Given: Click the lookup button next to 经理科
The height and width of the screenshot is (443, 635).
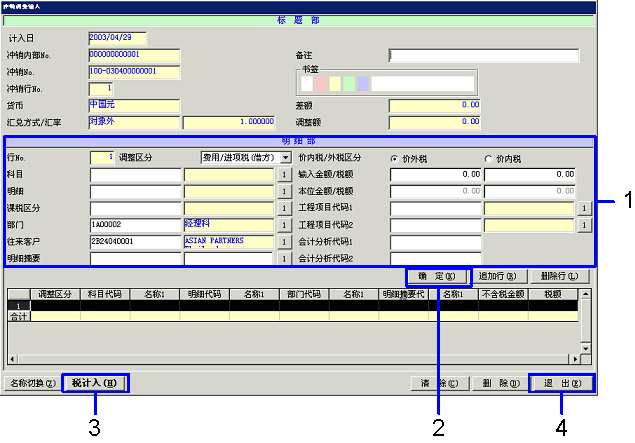Looking at the screenshot, I should (x=284, y=226).
